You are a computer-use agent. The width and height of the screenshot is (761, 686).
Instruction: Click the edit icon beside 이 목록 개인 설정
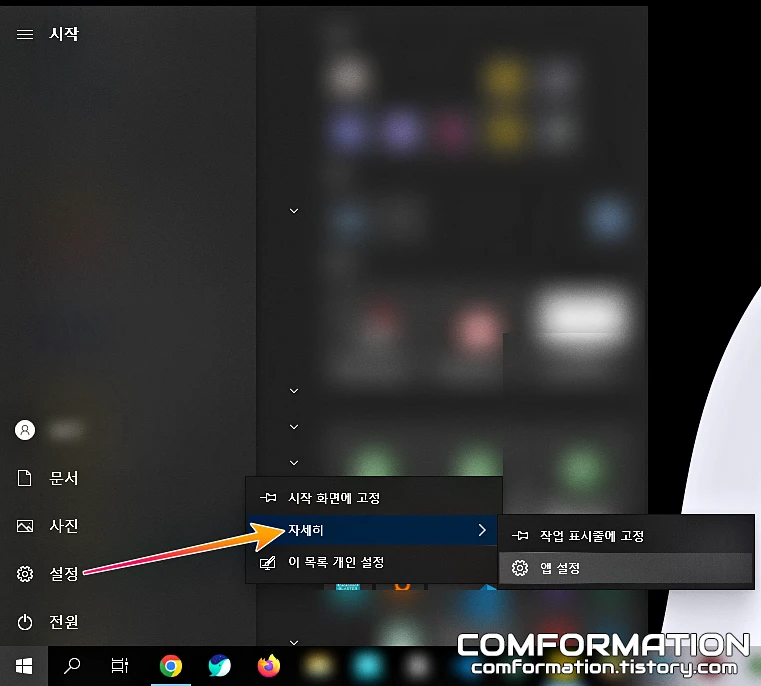[x=268, y=563]
